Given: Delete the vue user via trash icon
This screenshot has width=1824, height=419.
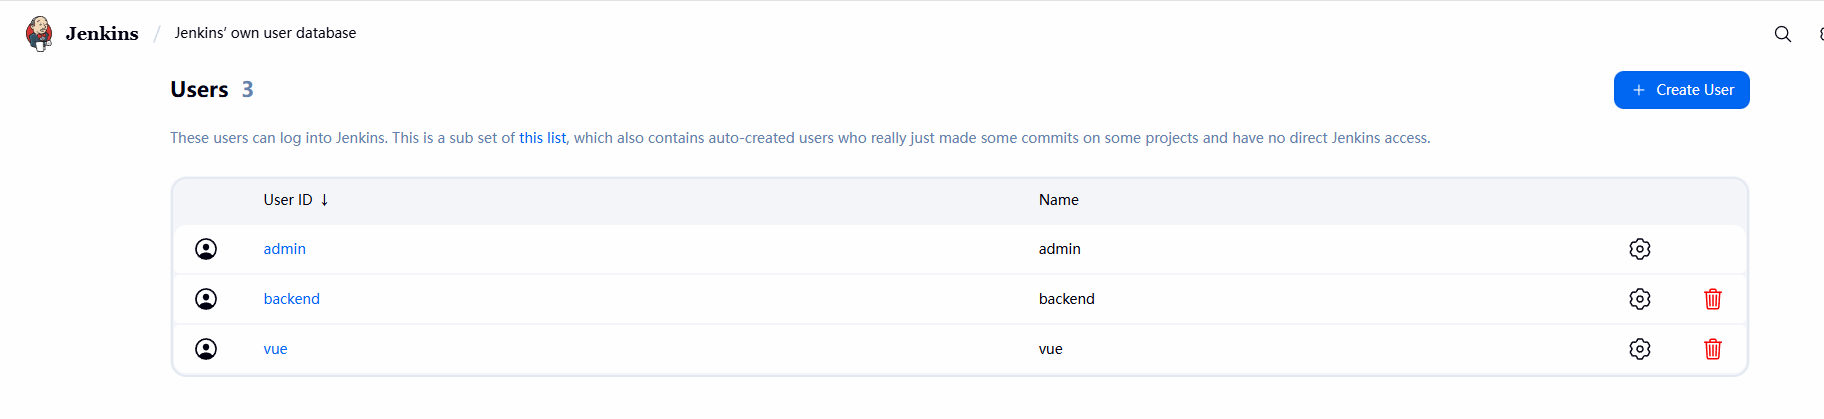Looking at the screenshot, I should point(1712,349).
